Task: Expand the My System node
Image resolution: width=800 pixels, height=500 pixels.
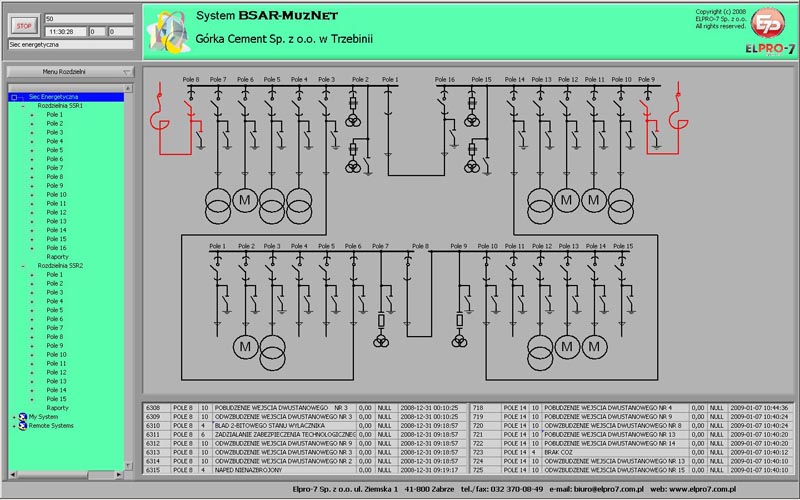Action: click(14, 417)
